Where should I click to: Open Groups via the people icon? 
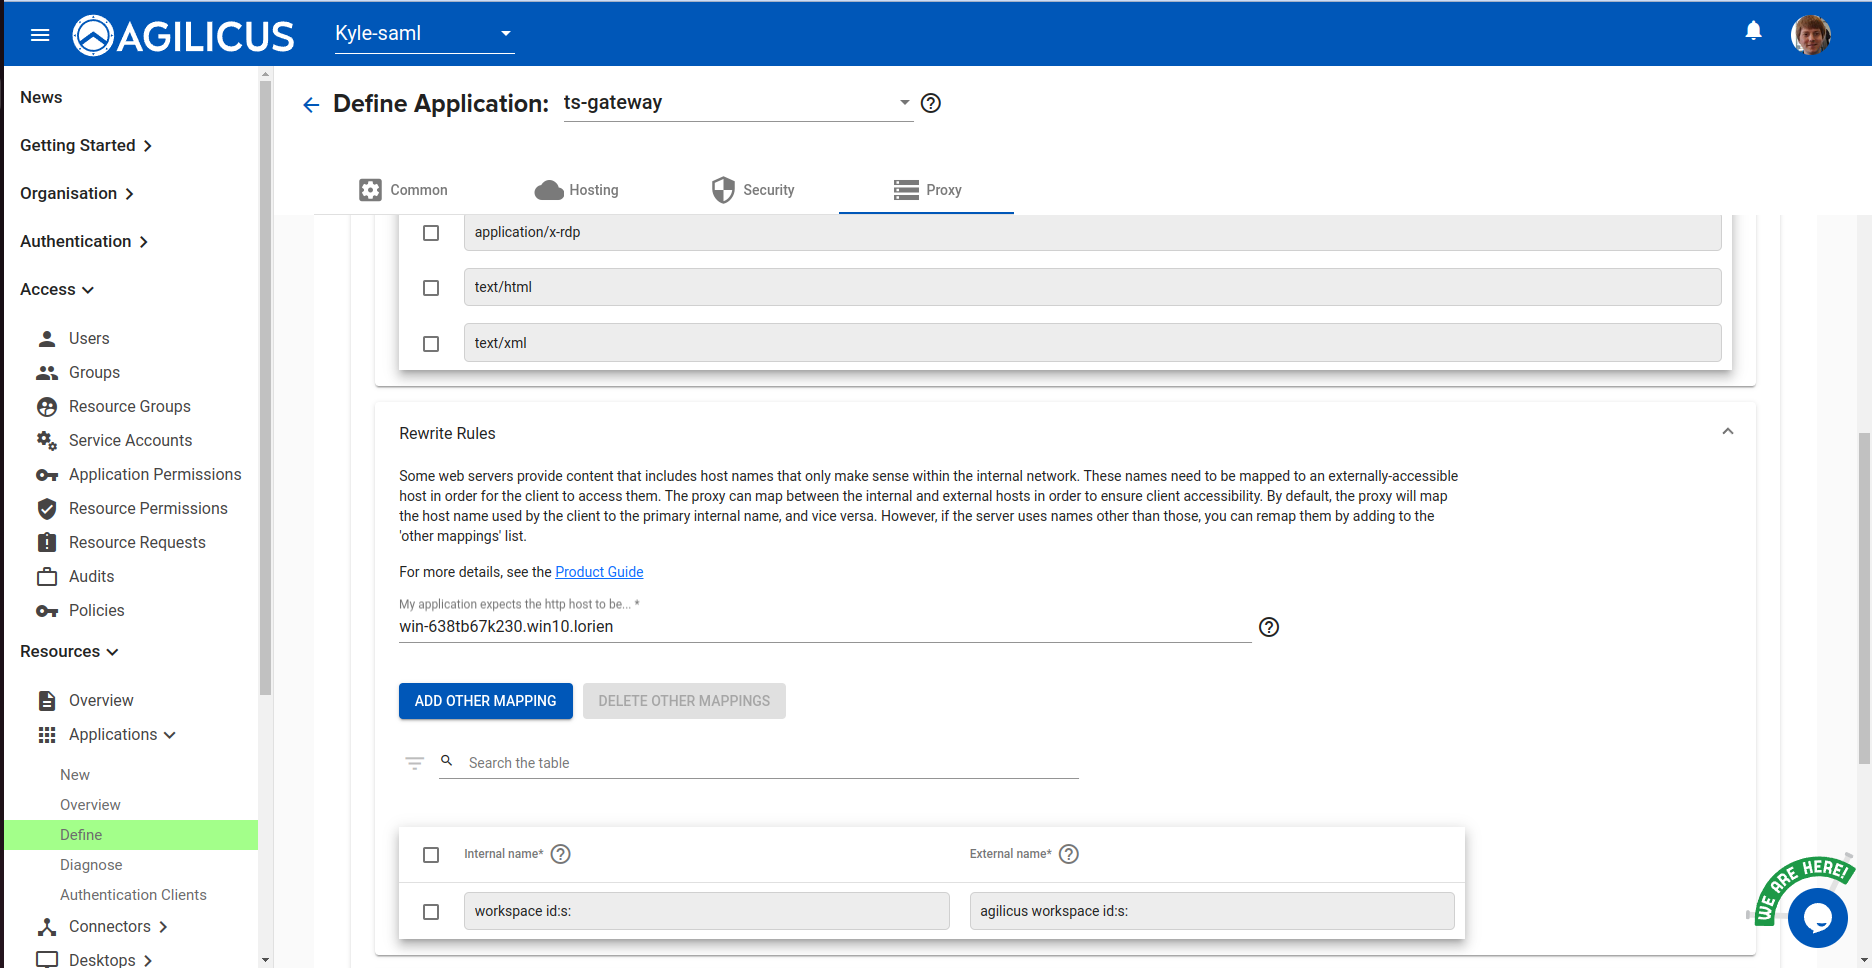click(x=47, y=372)
